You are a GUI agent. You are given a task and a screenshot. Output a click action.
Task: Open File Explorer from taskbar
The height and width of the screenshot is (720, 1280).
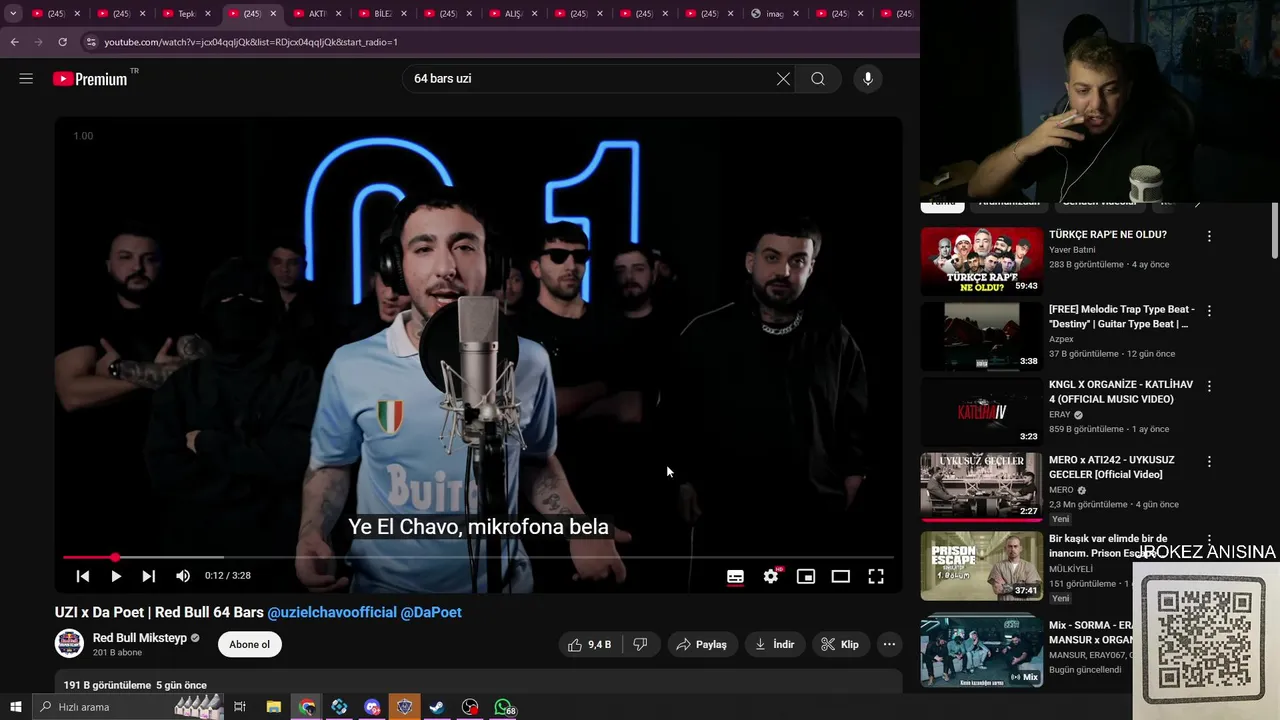(x=274, y=707)
